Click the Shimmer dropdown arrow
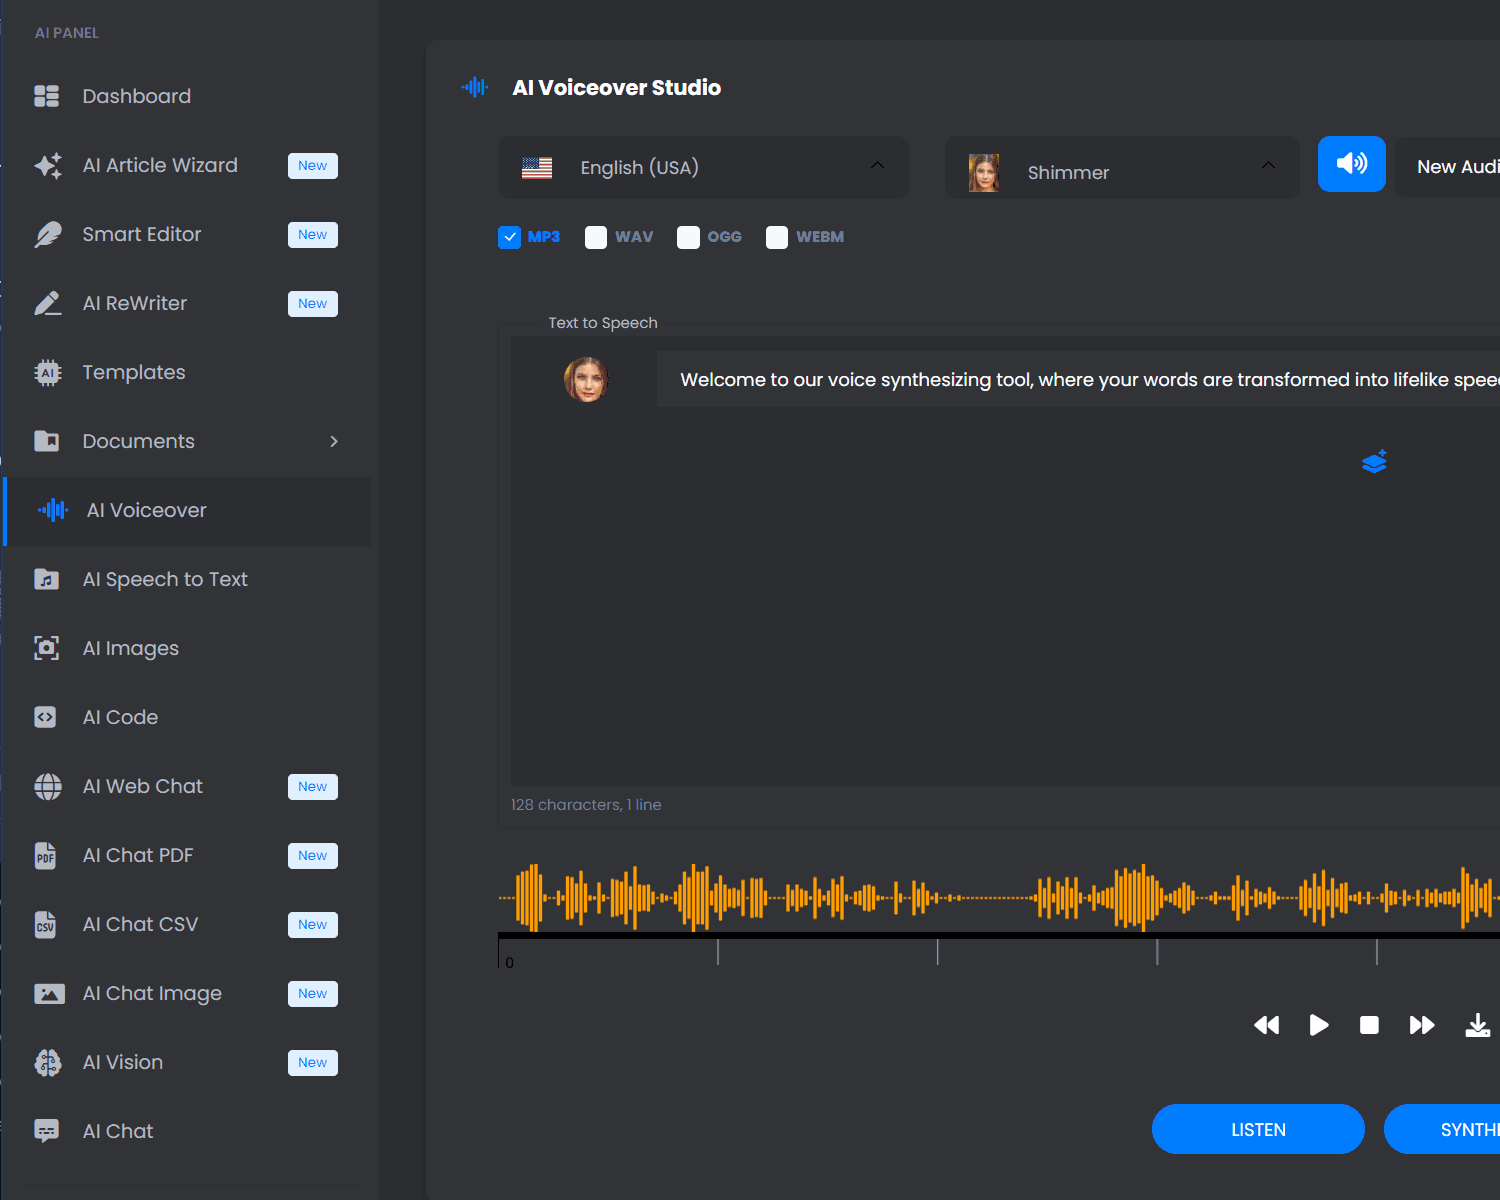Viewport: 1500px width, 1200px height. 1268,165
